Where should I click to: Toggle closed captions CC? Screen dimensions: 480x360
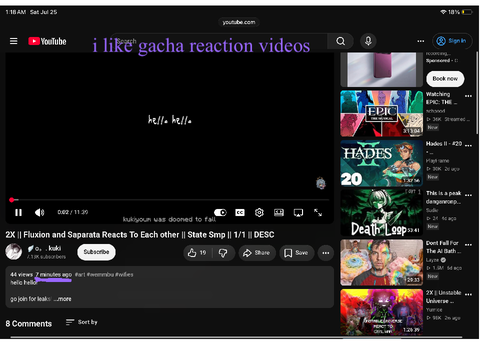[240, 212]
